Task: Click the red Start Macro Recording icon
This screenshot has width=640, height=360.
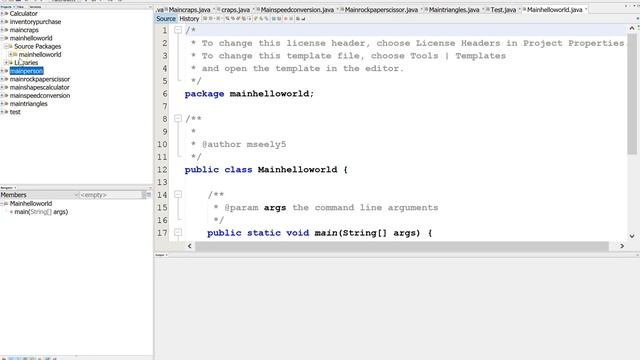Action: 285,18
